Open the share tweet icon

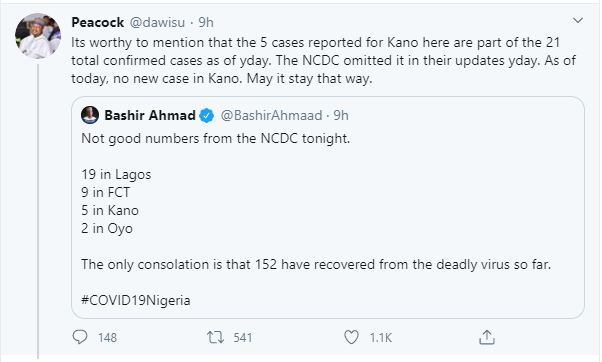point(487,337)
